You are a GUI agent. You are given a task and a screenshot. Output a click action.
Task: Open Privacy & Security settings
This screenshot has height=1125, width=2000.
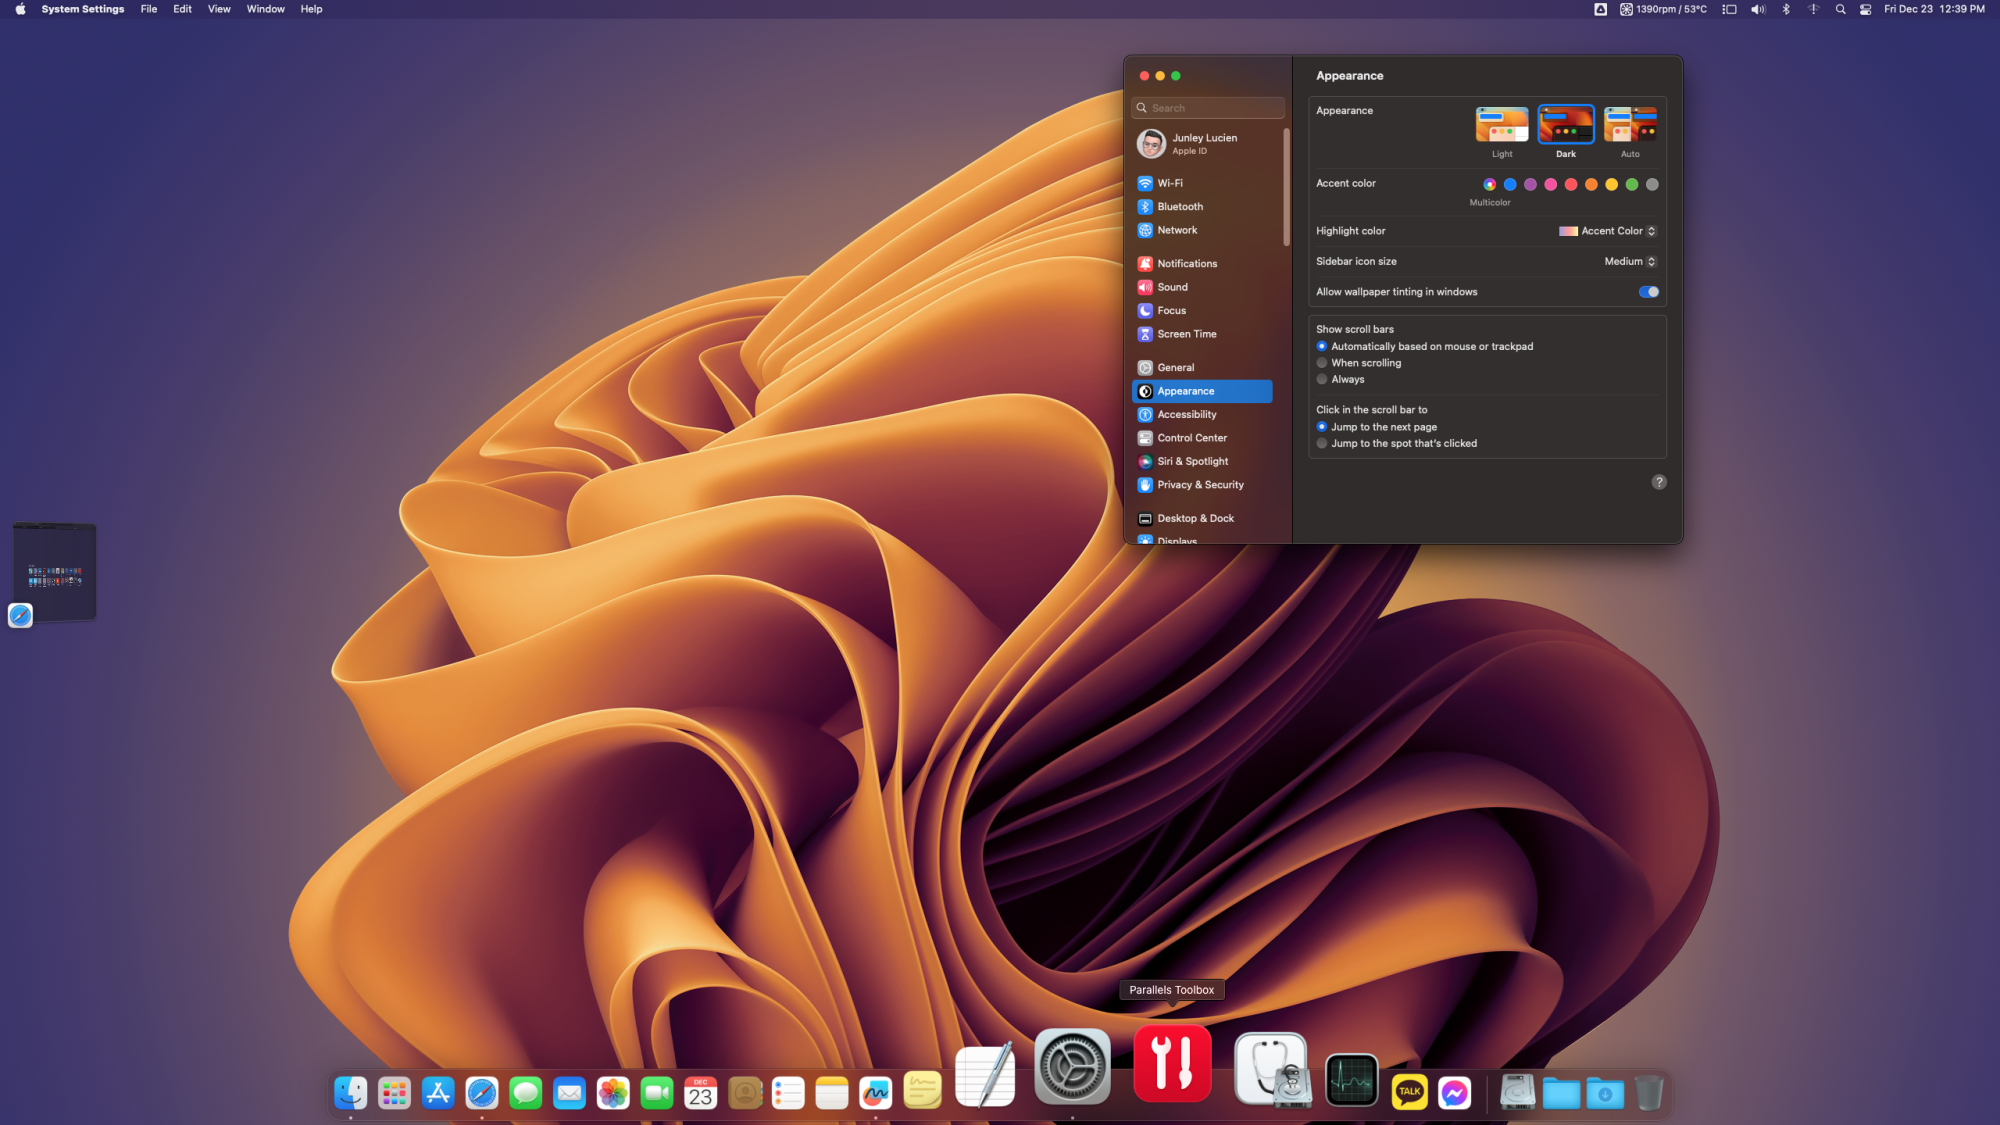[1200, 485]
